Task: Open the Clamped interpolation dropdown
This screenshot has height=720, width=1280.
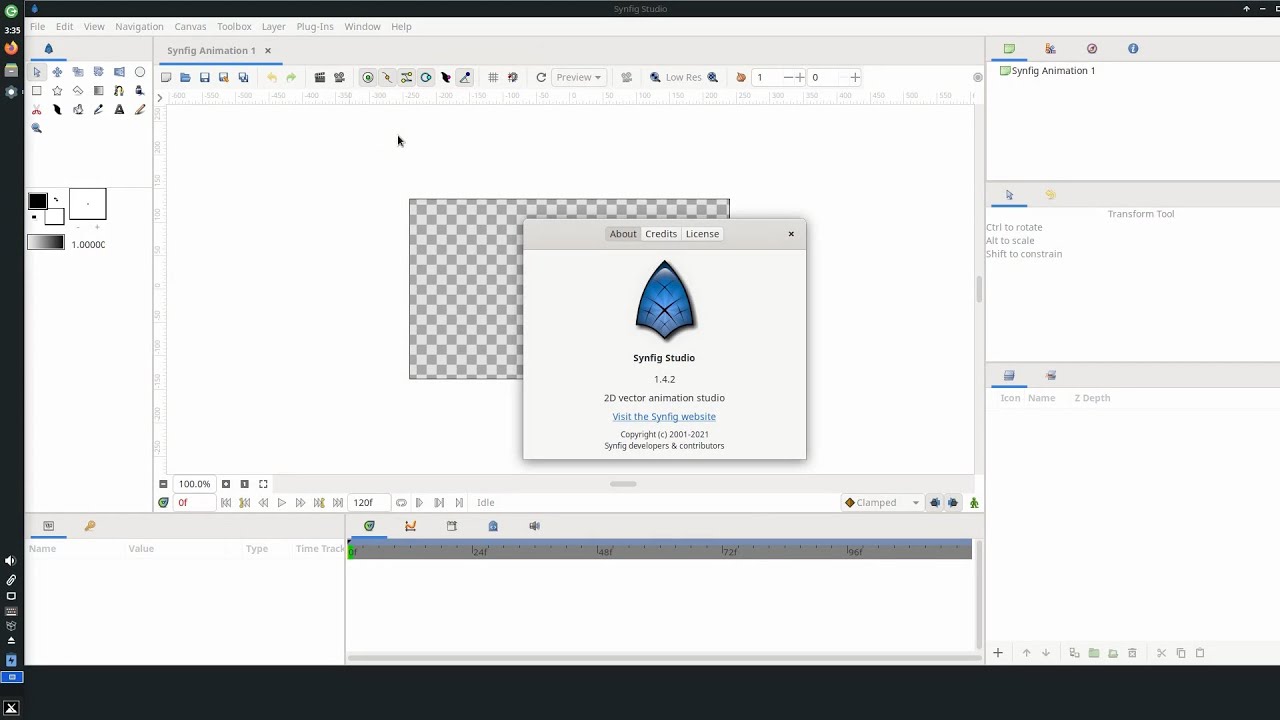Action: pyautogui.click(x=882, y=503)
